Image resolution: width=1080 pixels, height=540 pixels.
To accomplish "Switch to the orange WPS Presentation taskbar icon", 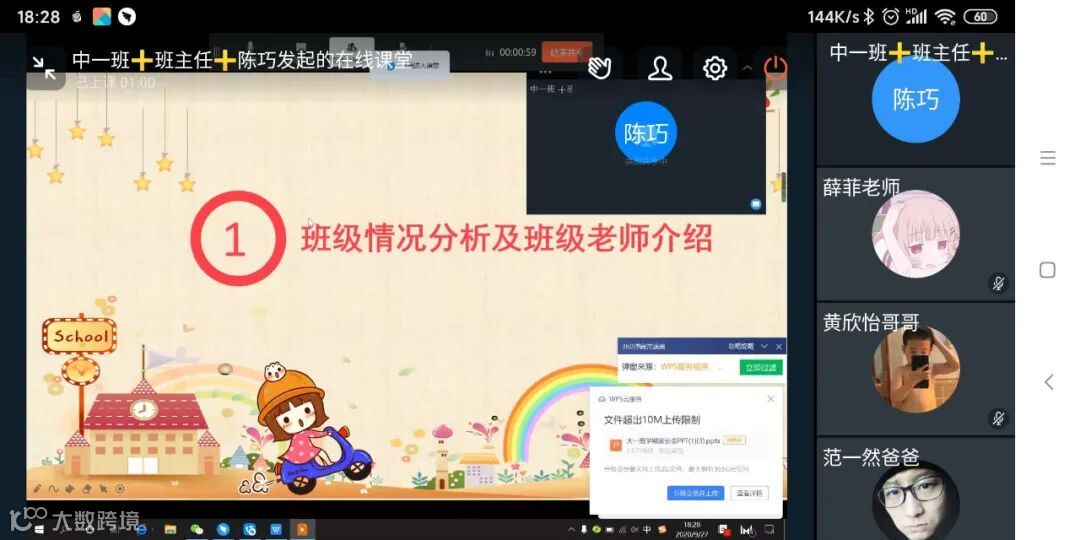I will pyautogui.click(x=302, y=530).
